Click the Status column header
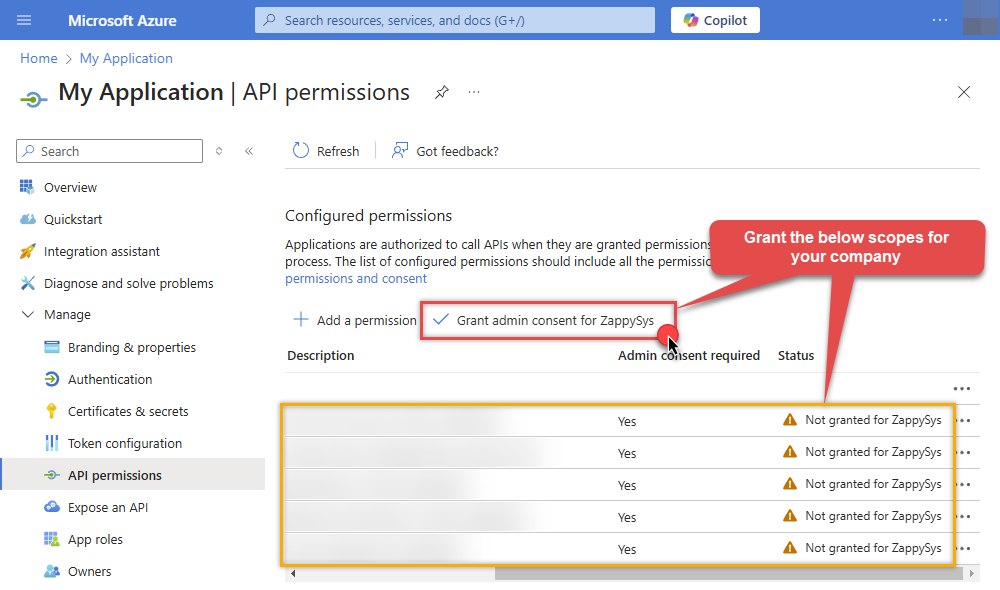1000x590 pixels. point(796,355)
